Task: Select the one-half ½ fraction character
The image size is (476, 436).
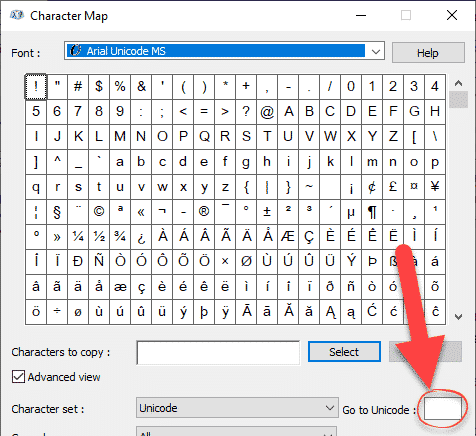Action: [x=99, y=237]
